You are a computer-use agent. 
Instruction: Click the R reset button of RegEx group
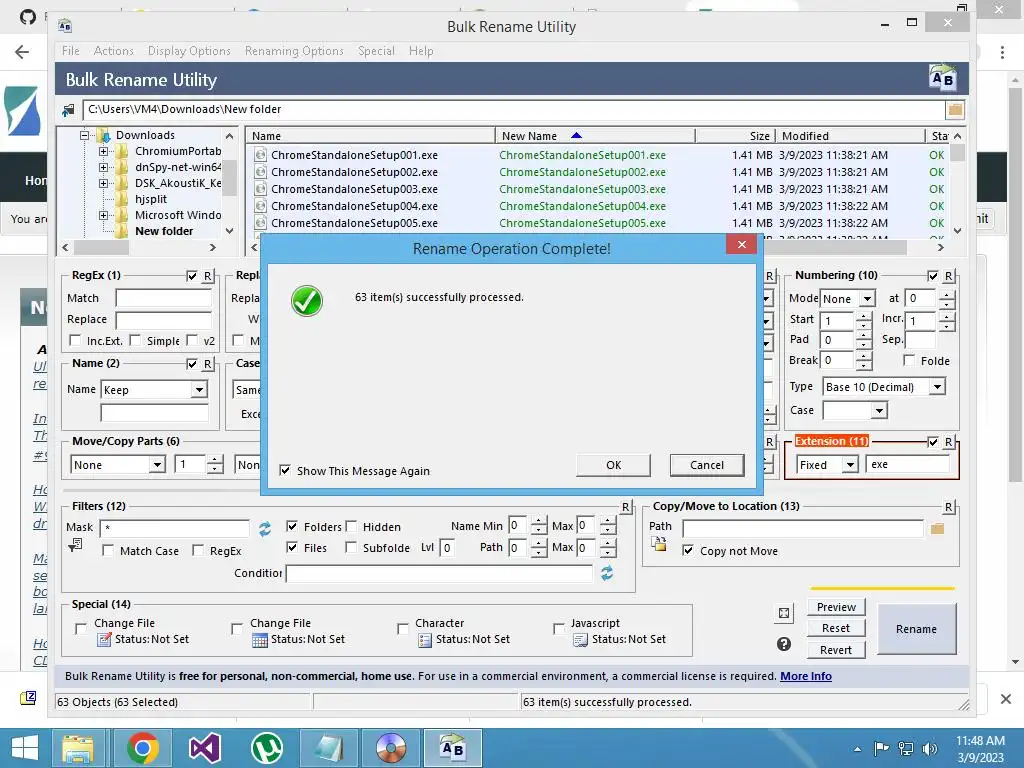click(208, 276)
